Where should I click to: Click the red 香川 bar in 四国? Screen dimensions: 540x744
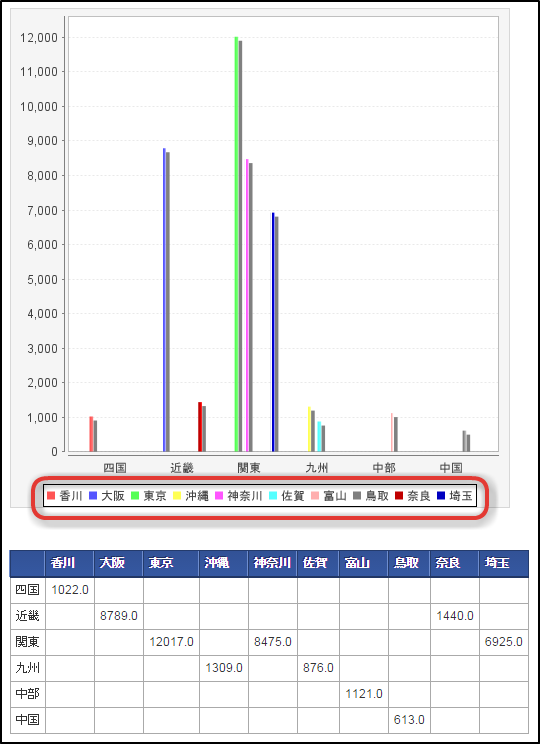tap(92, 434)
